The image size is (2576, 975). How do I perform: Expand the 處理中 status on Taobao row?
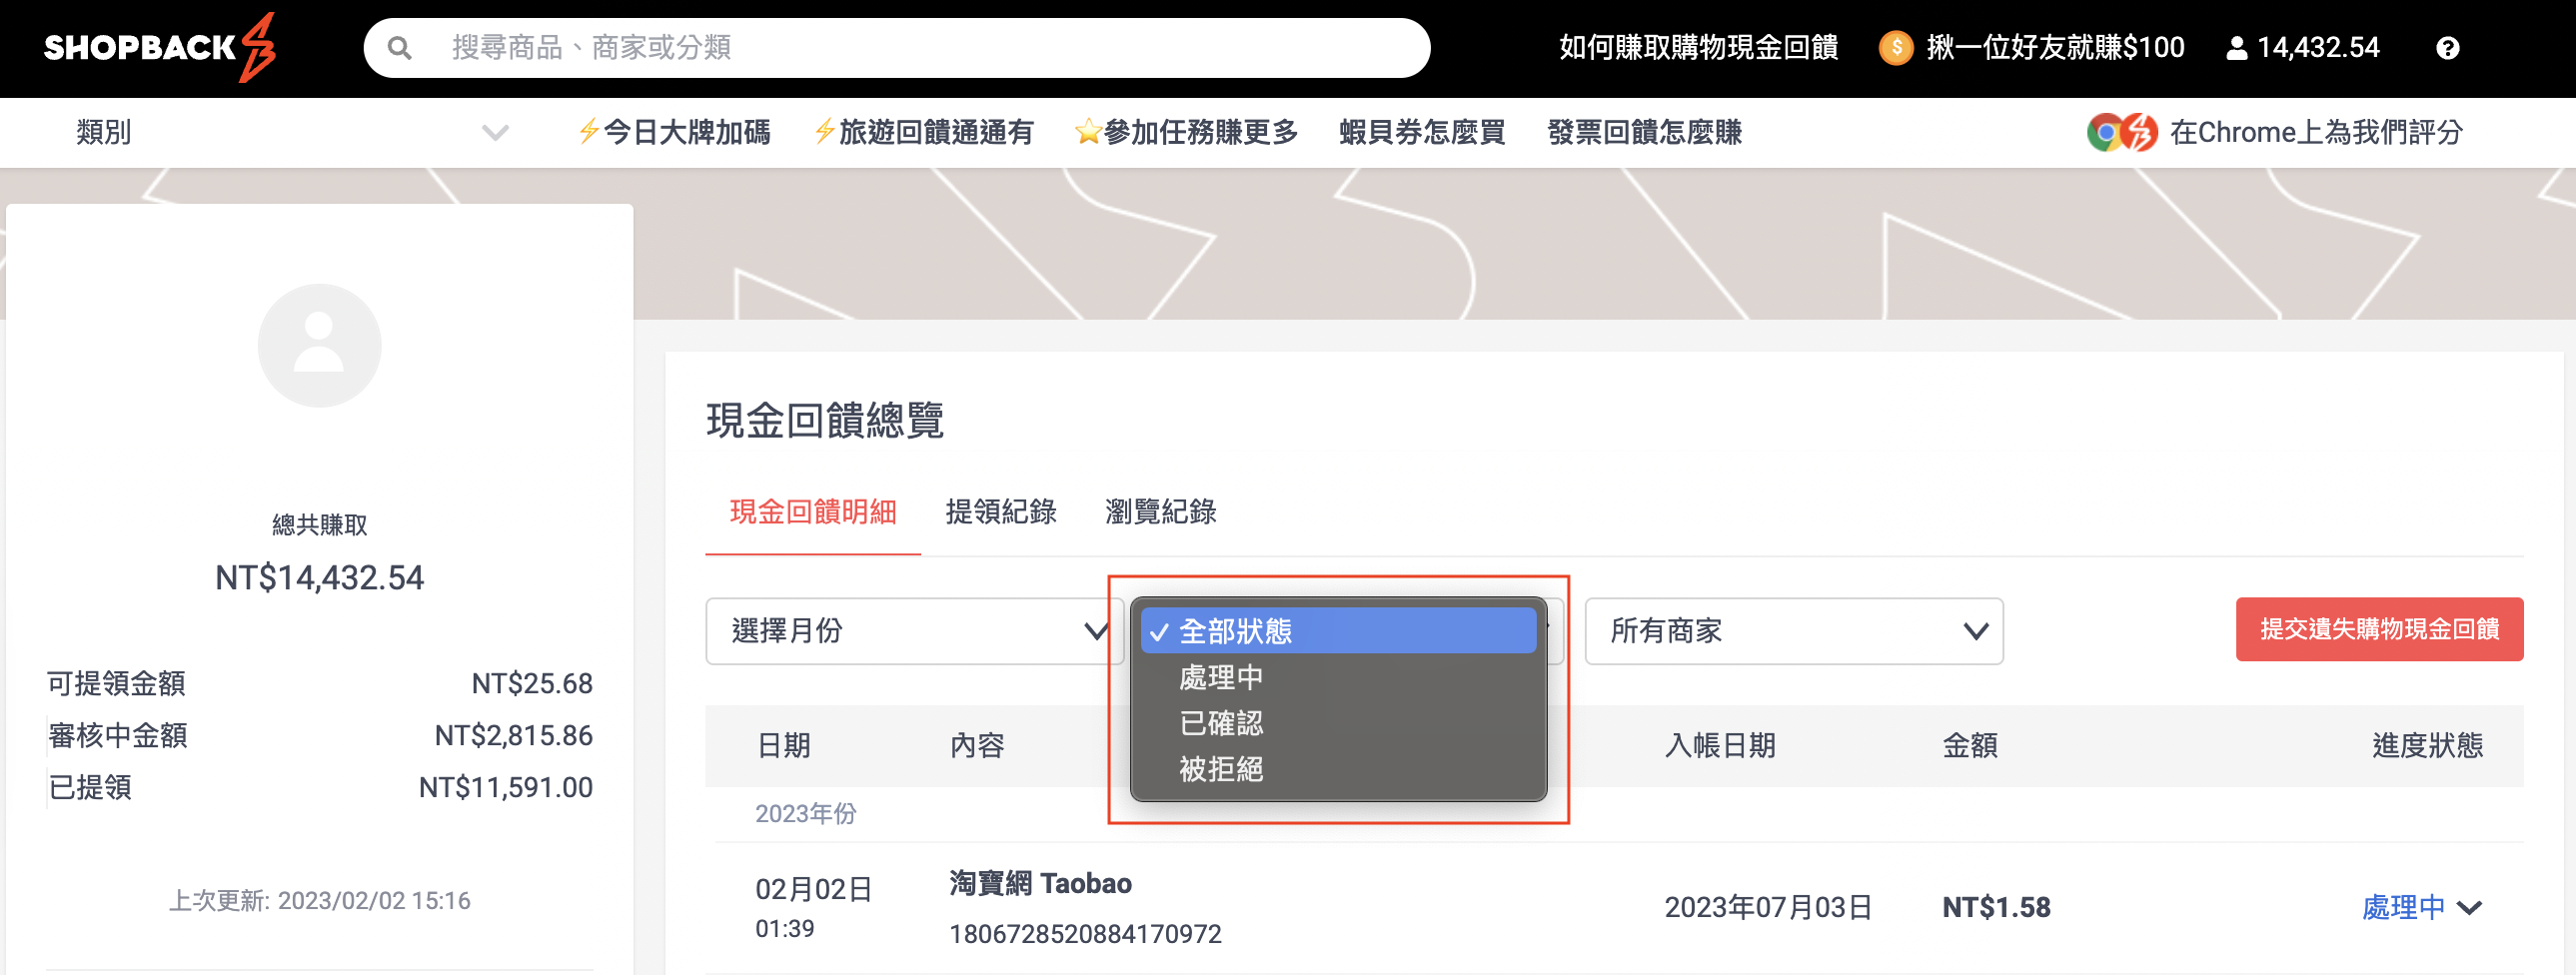[2422, 908]
